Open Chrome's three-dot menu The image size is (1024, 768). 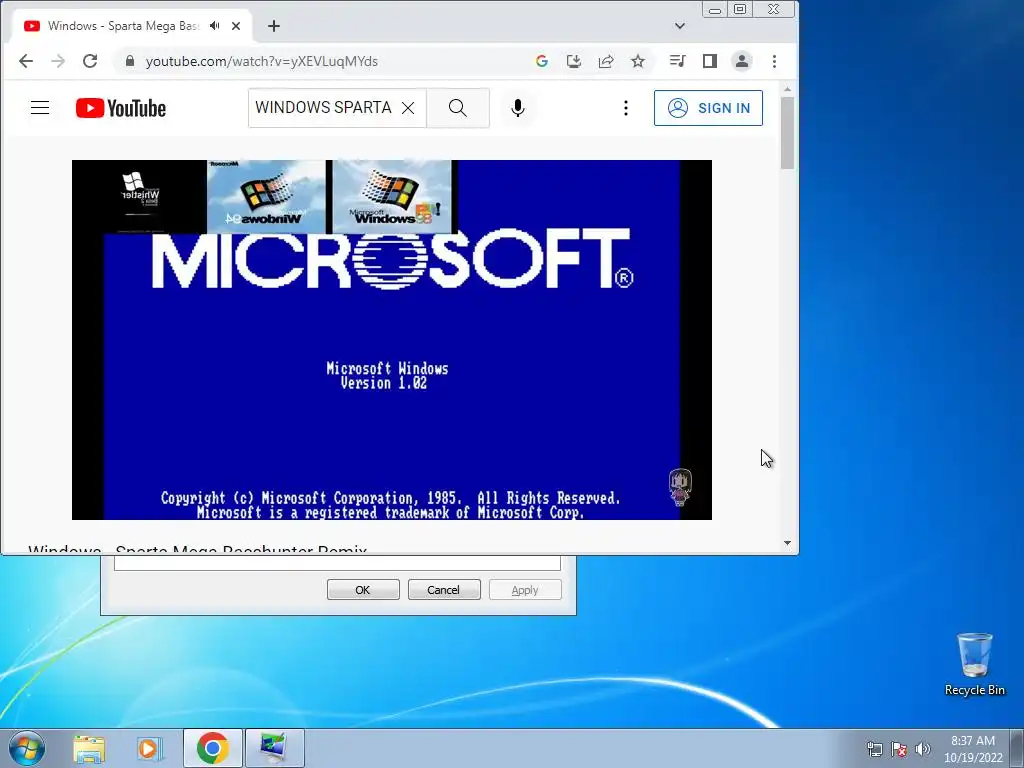[x=775, y=61]
